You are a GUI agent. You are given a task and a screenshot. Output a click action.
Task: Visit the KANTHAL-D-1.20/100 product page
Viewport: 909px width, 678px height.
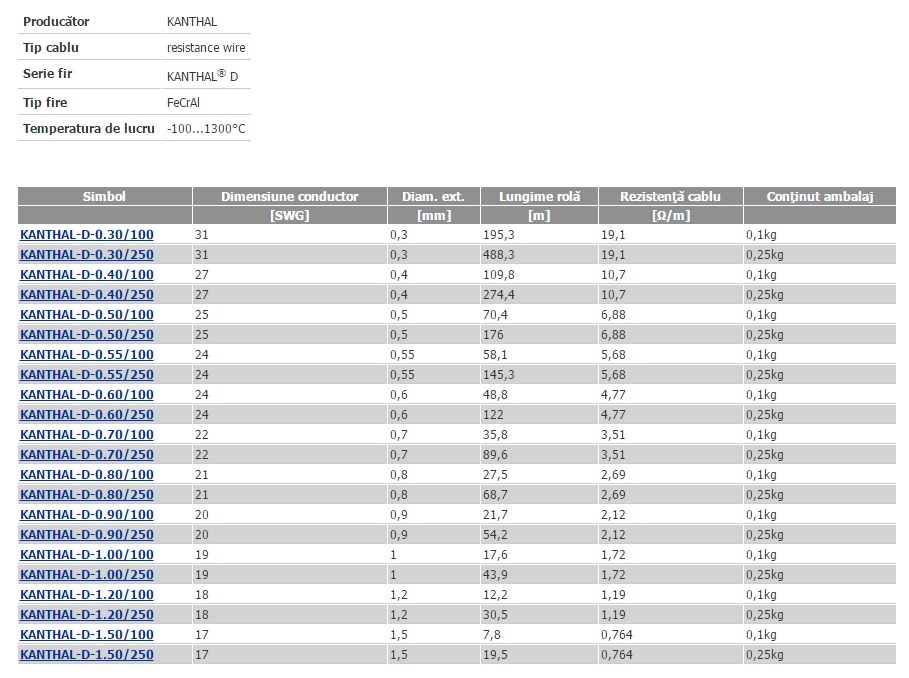coord(87,595)
